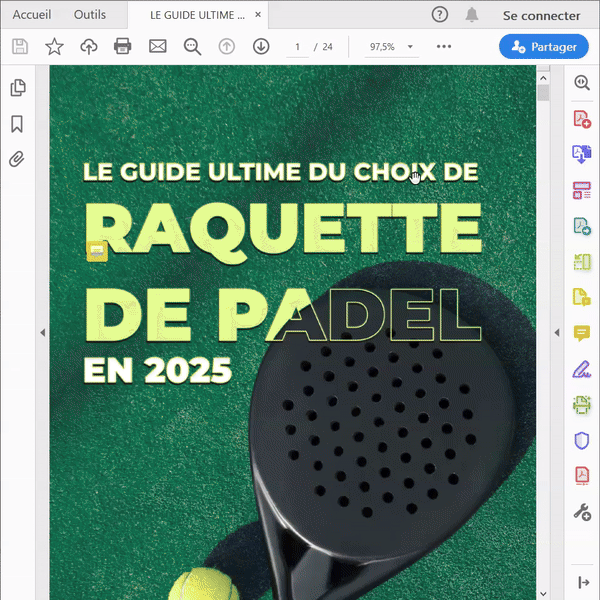Image resolution: width=600 pixels, height=600 pixels.
Task: Open notifications bell
Action: pos(472,15)
